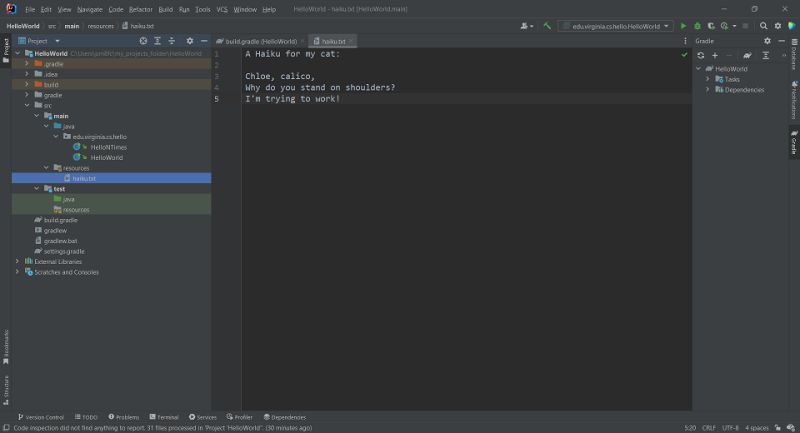Open Project panel options gear
800x433 pixels.
coord(190,41)
